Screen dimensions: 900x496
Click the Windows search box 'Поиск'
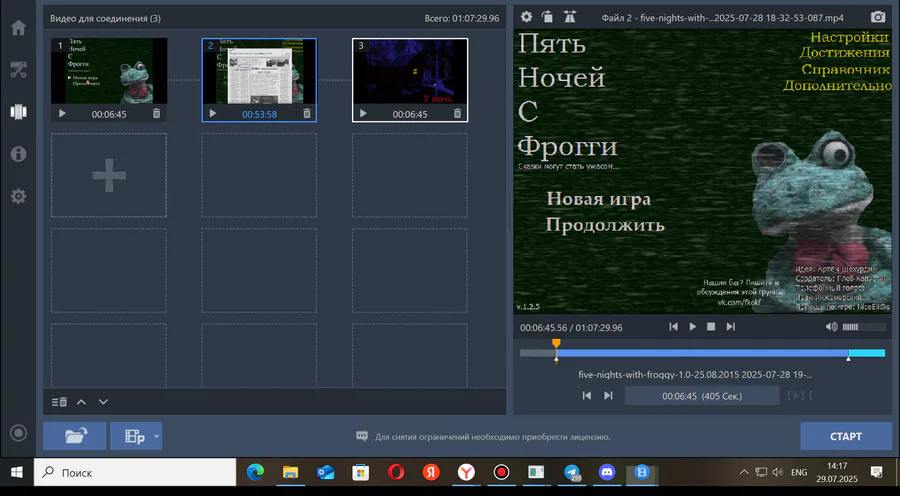135,472
